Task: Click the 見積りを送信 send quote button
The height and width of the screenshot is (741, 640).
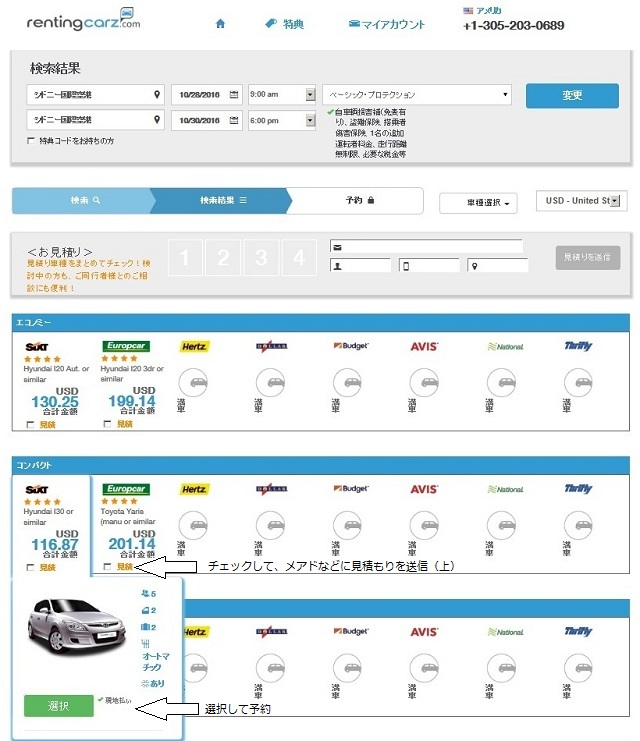Action: click(588, 258)
